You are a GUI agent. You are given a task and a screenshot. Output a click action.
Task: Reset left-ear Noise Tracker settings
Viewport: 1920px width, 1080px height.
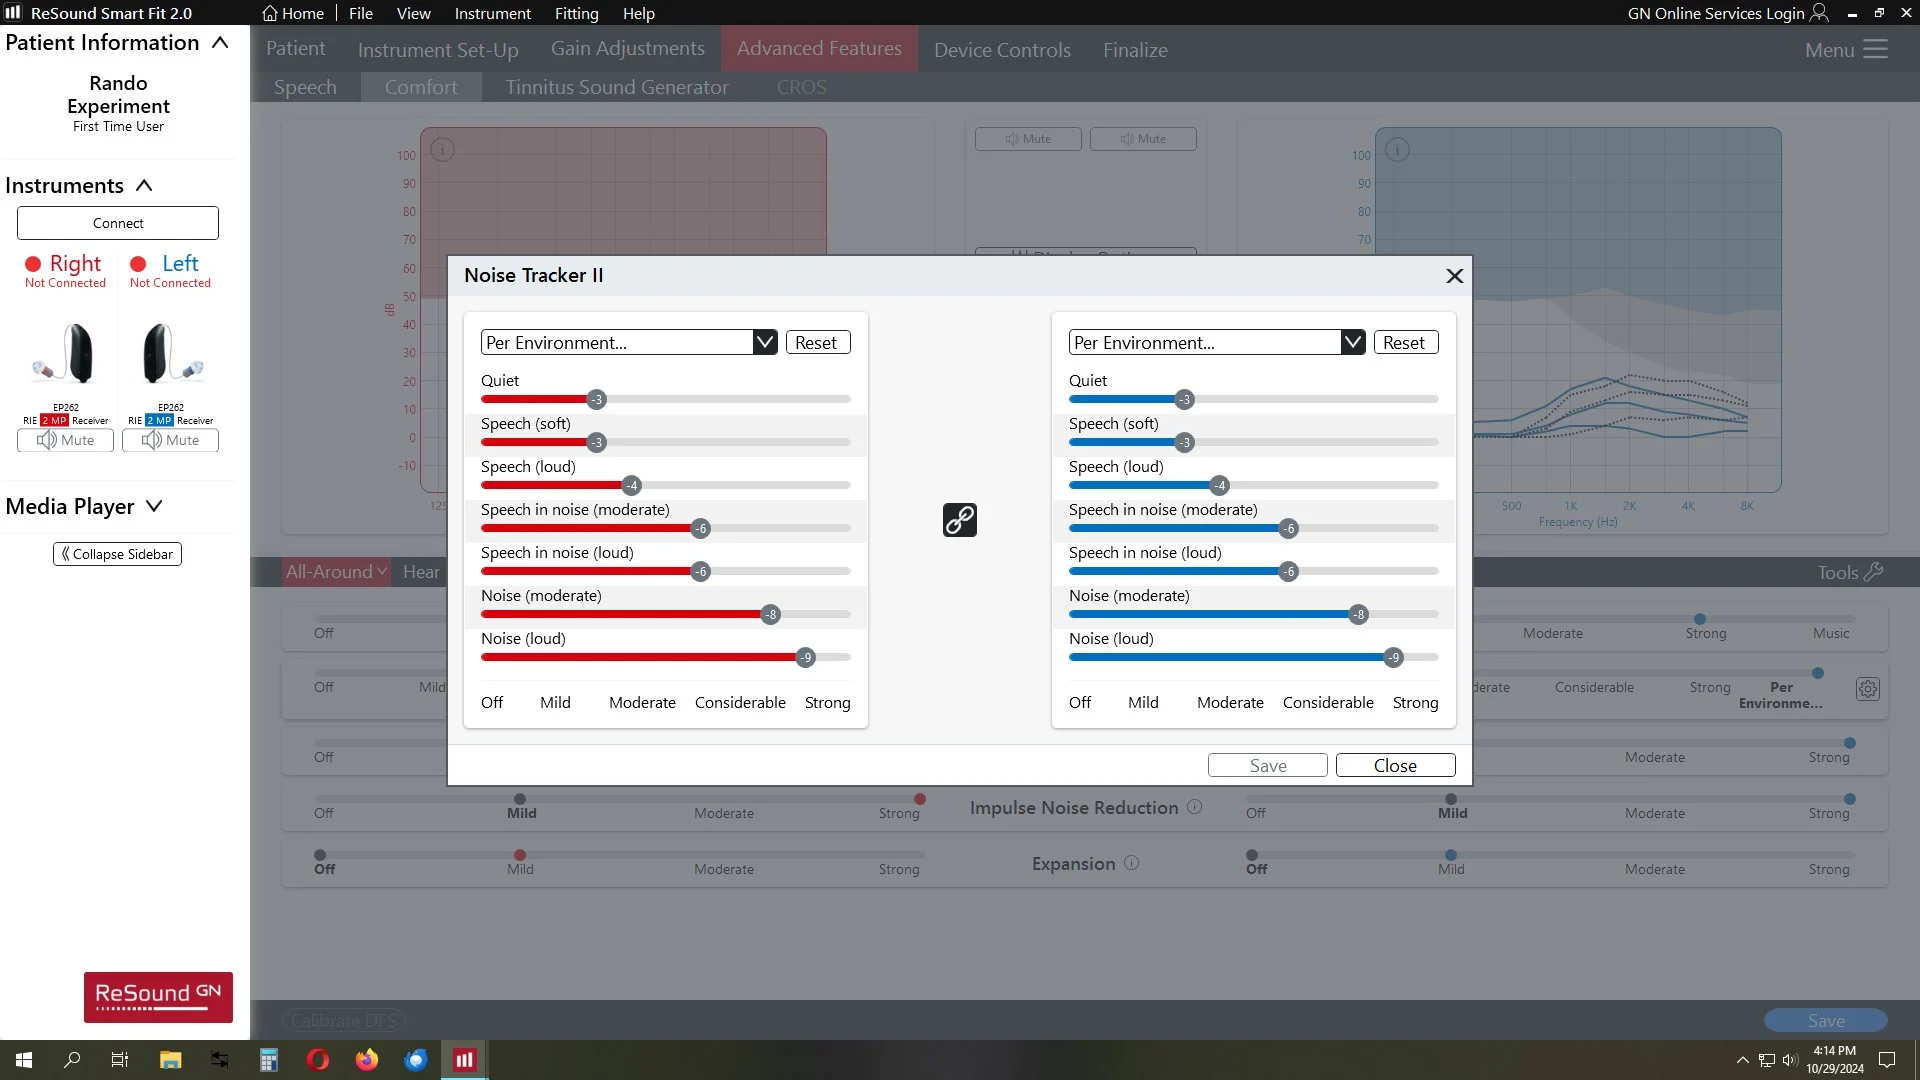1404,342
